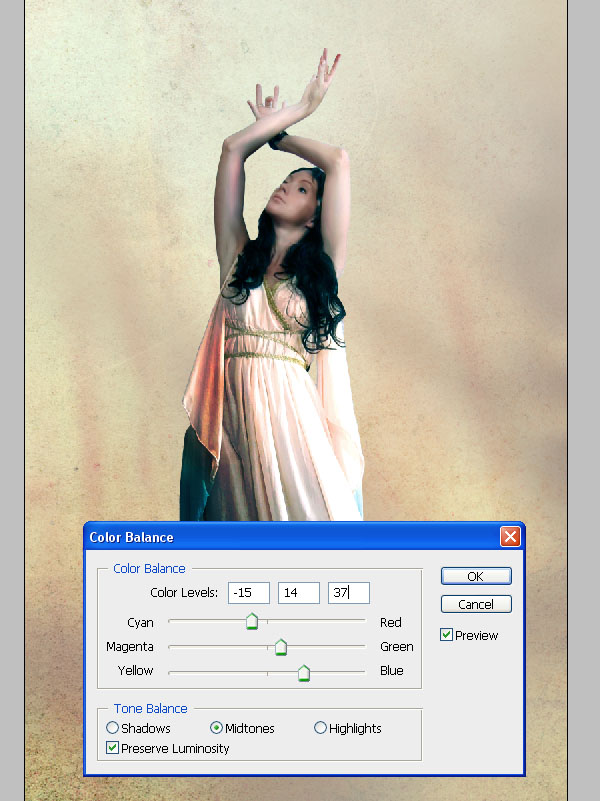Screen dimensions: 600x801
Task: Click OK in Color Balance dialog
Action: point(476,576)
